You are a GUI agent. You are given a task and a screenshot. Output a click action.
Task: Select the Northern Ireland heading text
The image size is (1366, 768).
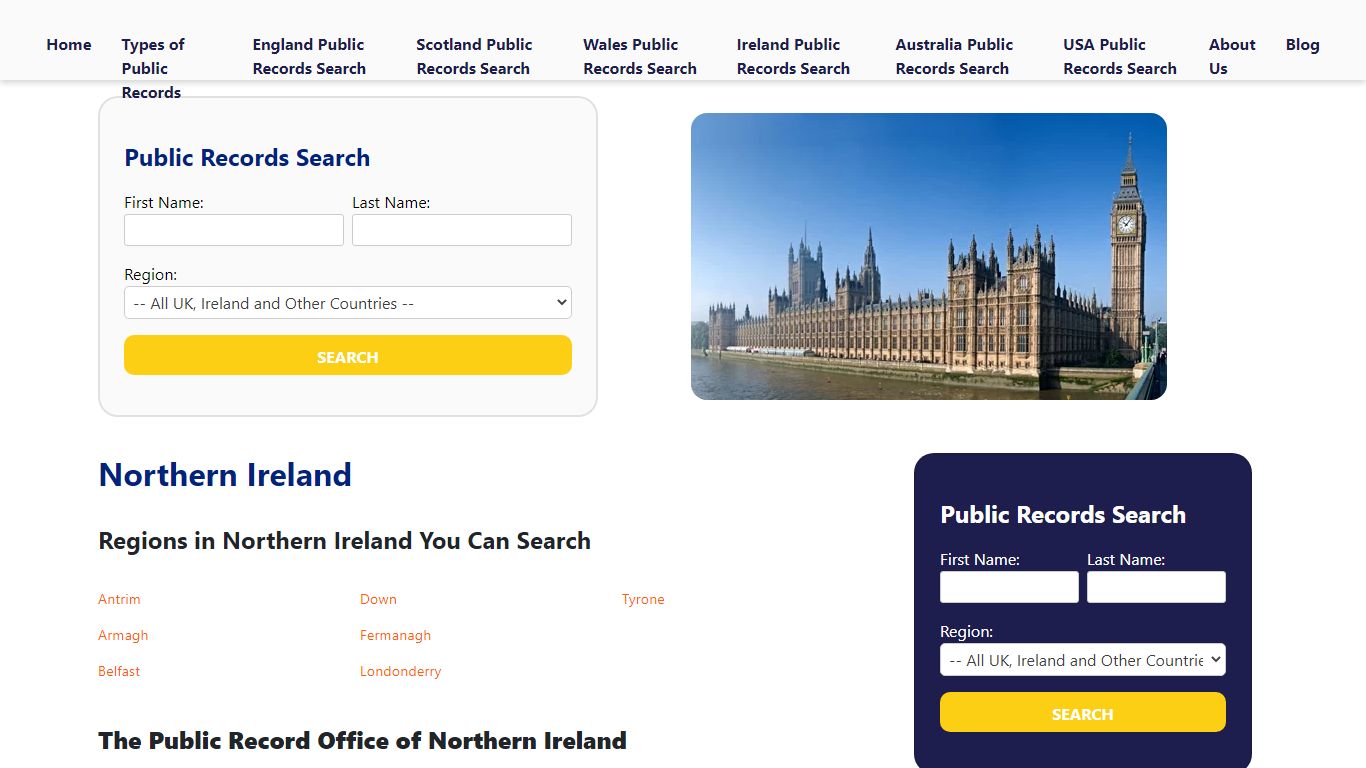[x=225, y=474]
